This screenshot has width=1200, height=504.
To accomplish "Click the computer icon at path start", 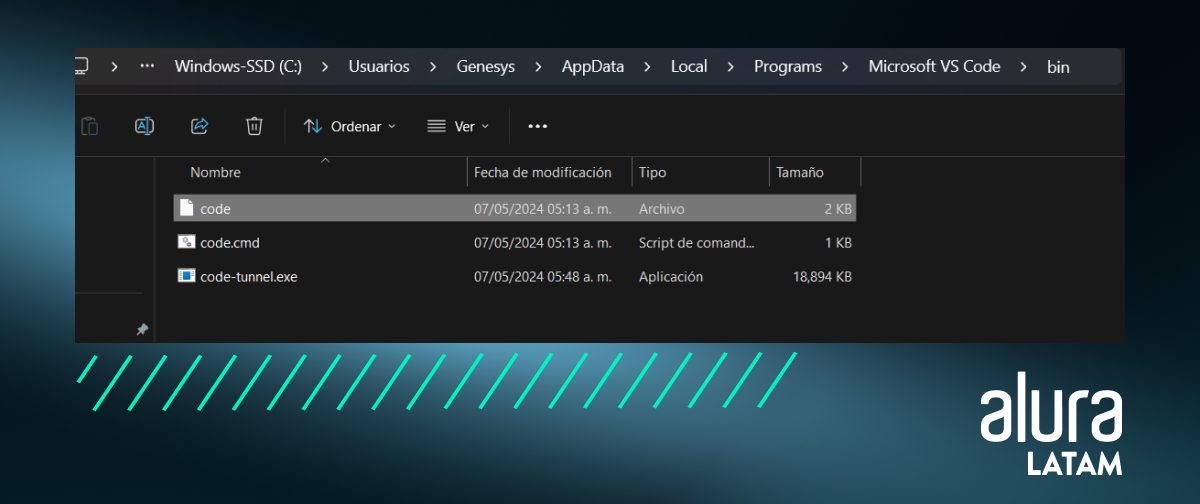I will click(x=81, y=67).
